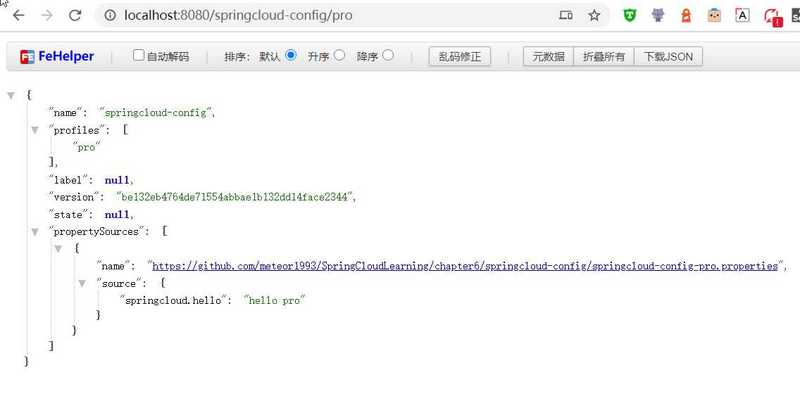Collapse the propertySources array
The image size is (800, 415).
coord(35,232)
